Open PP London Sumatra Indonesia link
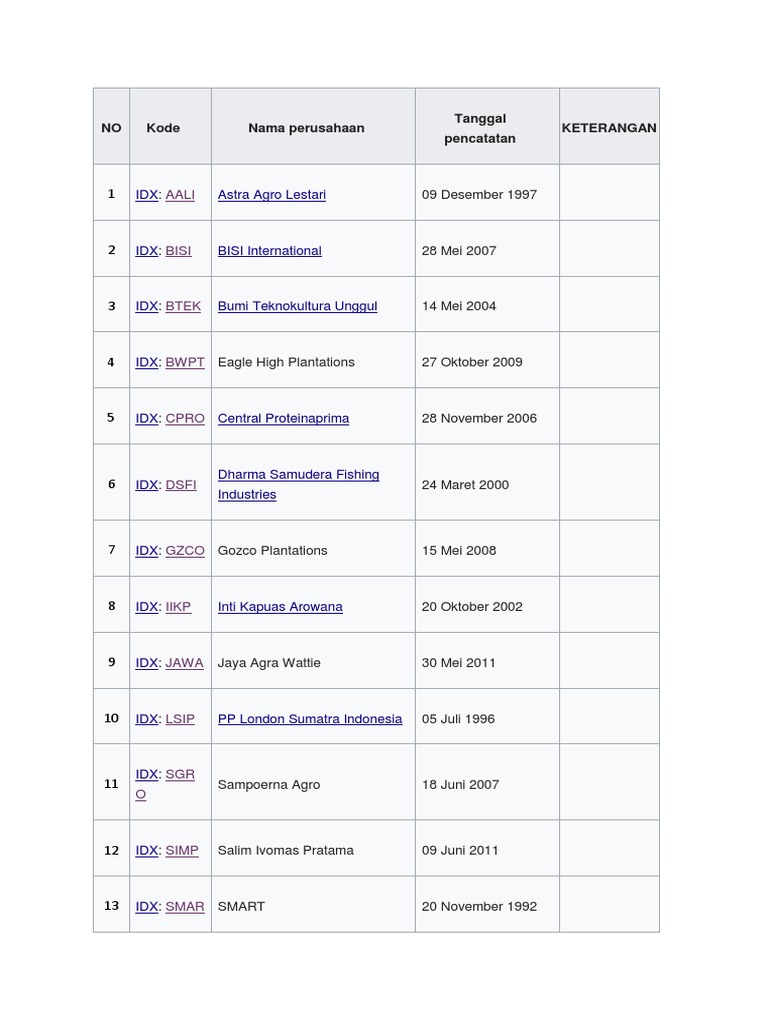 click(310, 719)
